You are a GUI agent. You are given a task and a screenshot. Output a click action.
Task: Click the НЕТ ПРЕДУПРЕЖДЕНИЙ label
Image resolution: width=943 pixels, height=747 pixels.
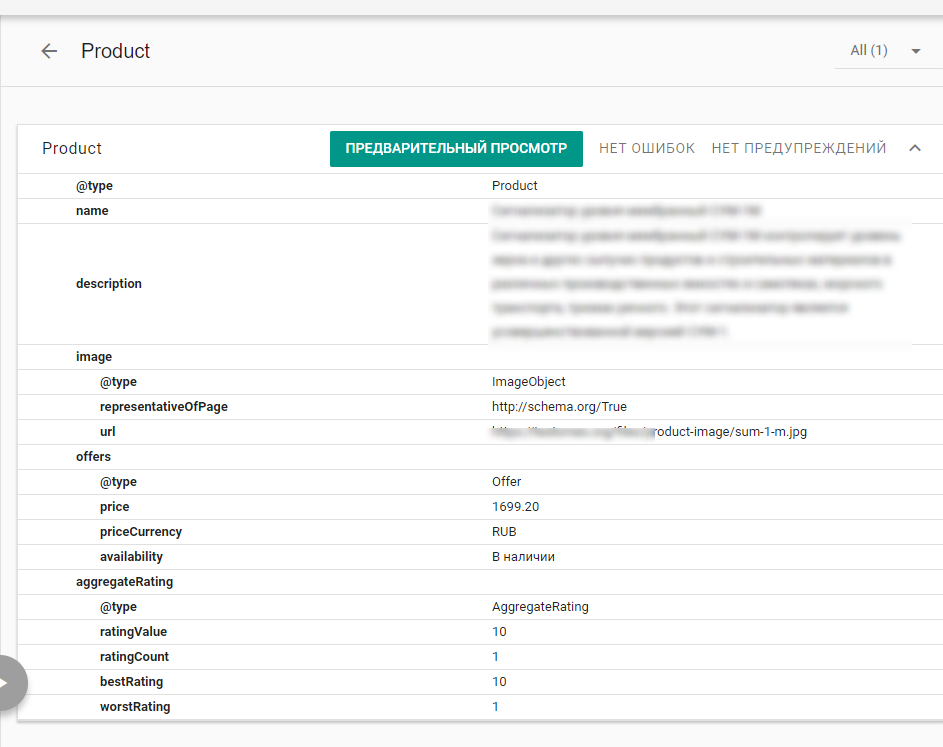click(x=798, y=148)
